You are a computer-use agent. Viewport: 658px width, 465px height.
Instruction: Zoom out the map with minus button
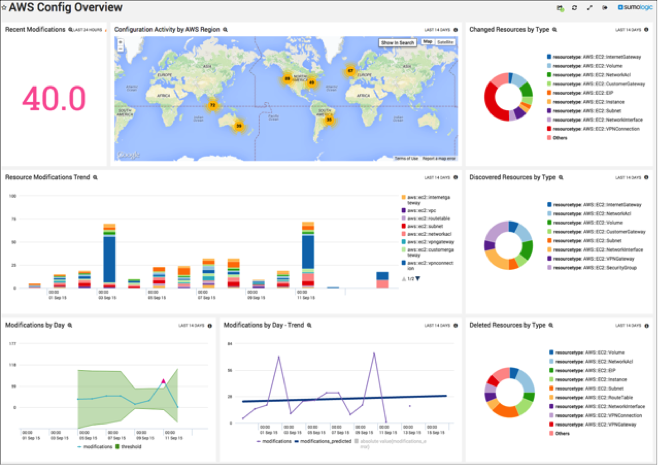point(120,49)
